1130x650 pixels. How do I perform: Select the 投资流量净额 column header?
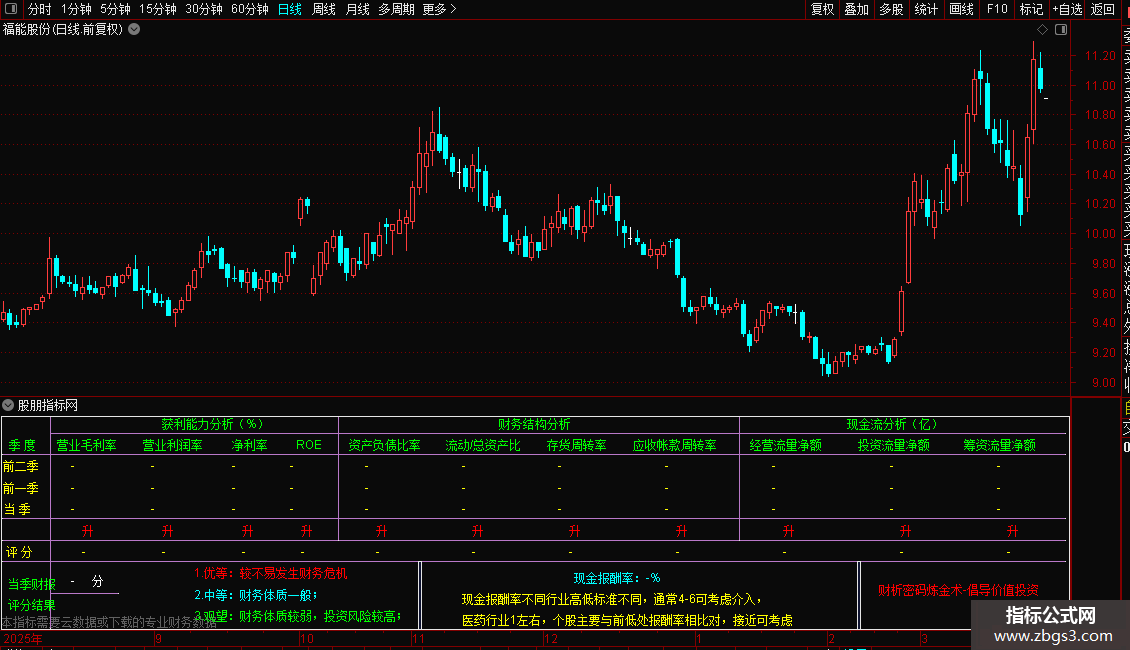click(894, 445)
